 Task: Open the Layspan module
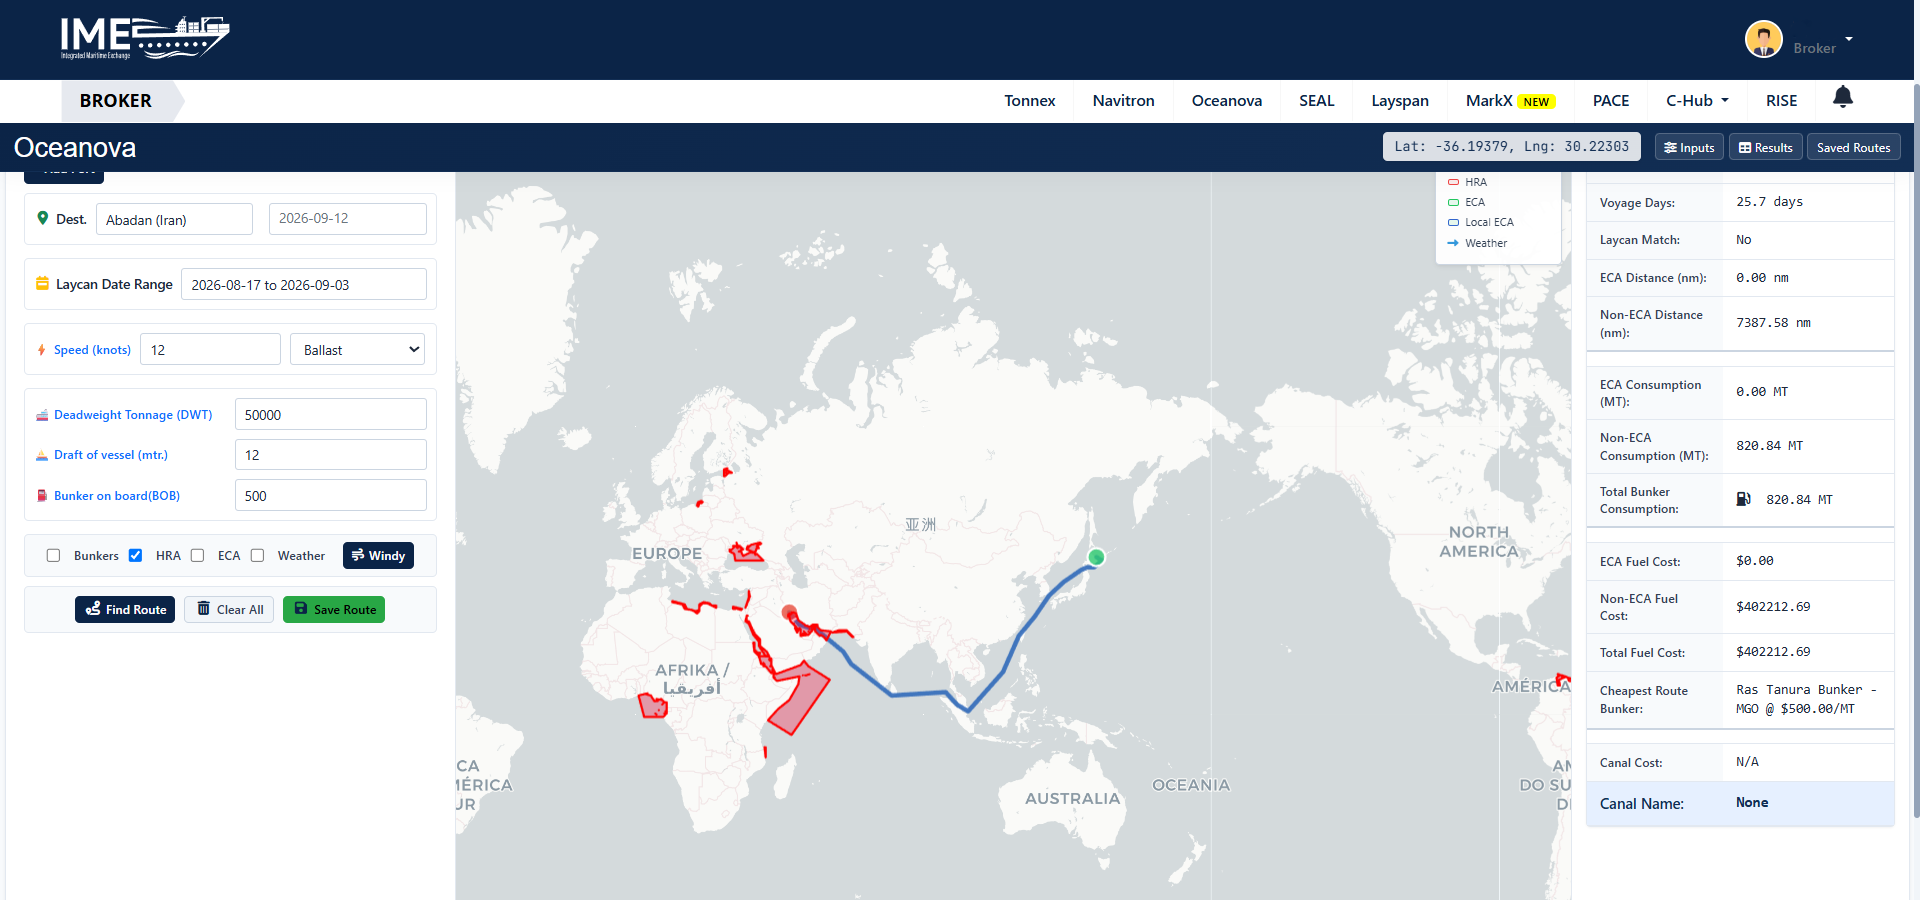(x=1399, y=101)
